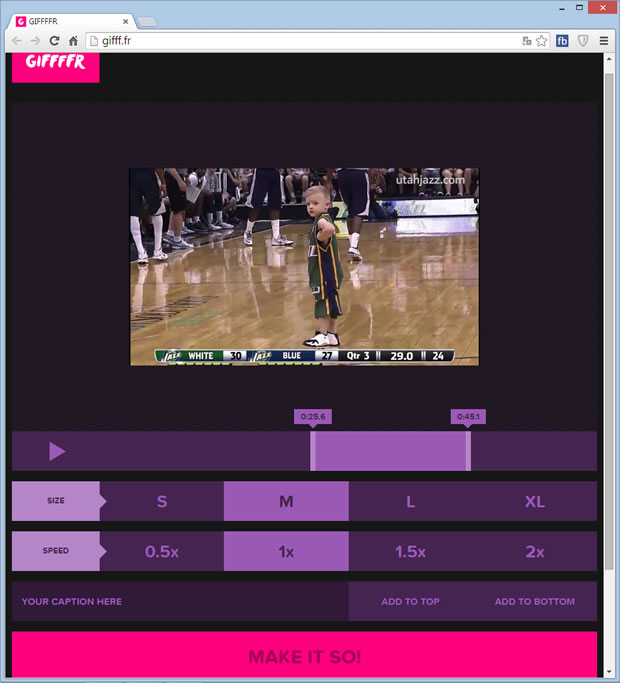Click the fb extension icon
This screenshot has height=683, width=620.
click(x=563, y=41)
